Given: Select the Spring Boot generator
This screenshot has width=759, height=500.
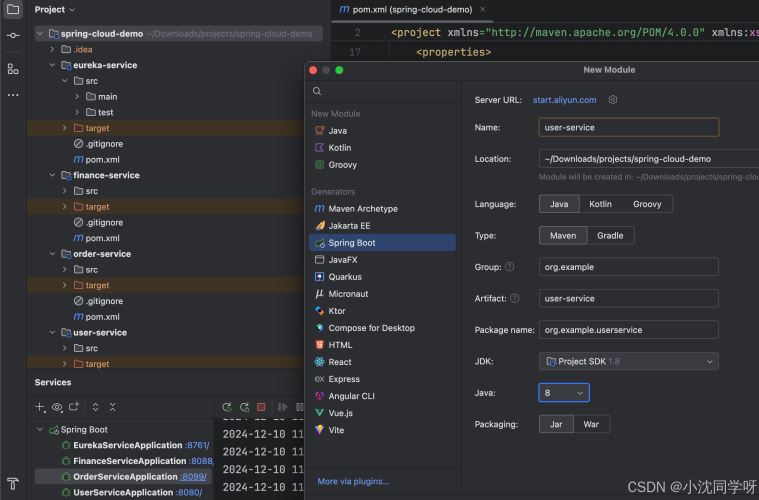Looking at the screenshot, I should [x=382, y=242].
